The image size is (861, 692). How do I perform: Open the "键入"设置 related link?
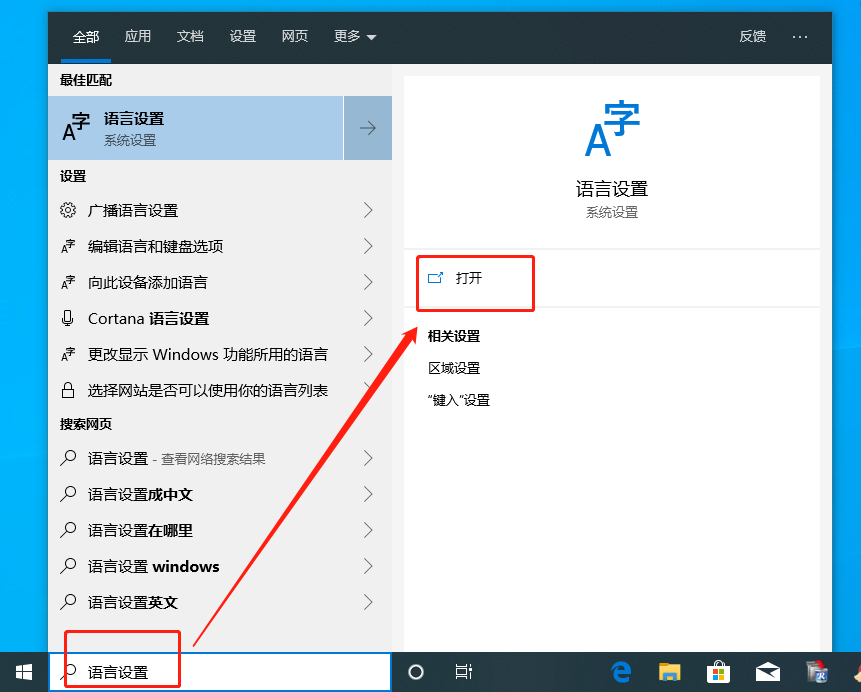(x=459, y=400)
